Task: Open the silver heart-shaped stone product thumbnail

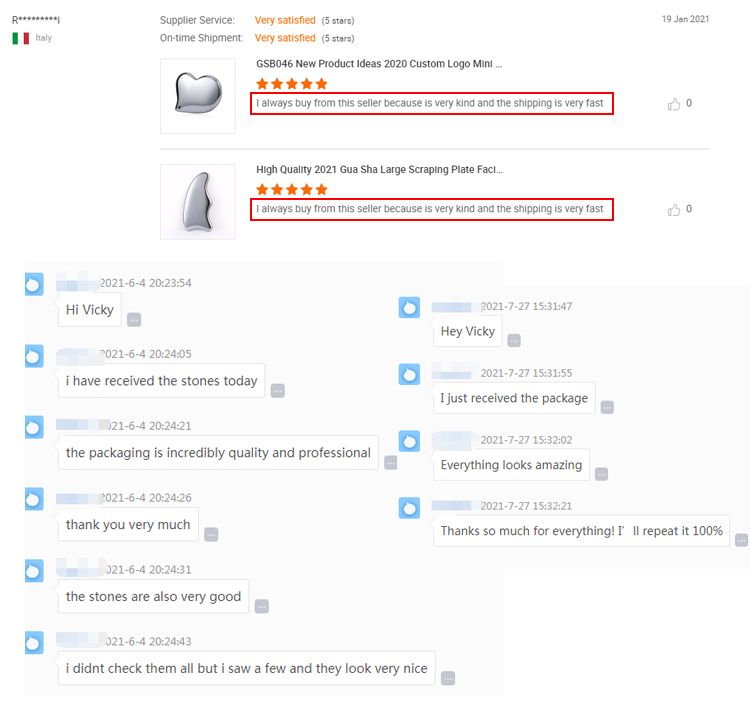Action: [x=198, y=96]
